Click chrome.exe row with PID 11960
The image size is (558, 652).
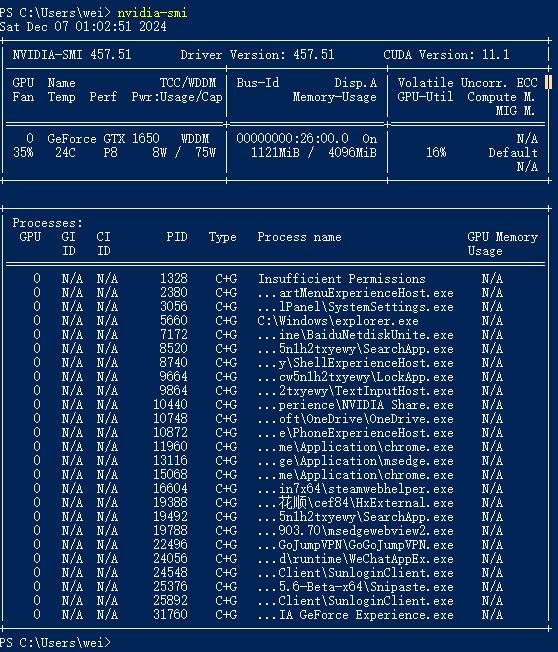(x=275, y=447)
